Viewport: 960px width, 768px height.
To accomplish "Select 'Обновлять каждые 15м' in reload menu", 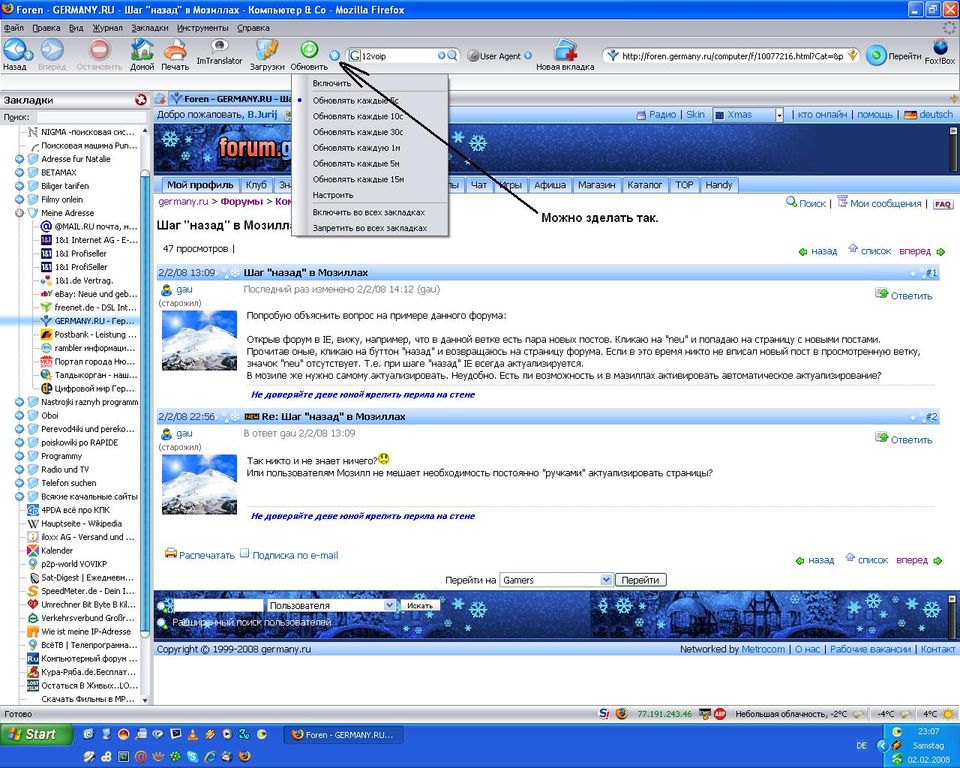I will click(x=369, y=179).
